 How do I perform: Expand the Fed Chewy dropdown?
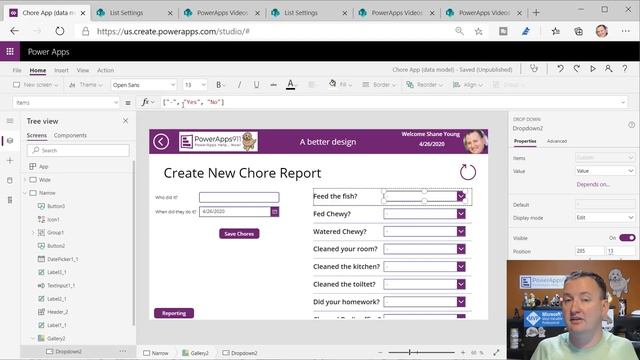coord(461,214)
